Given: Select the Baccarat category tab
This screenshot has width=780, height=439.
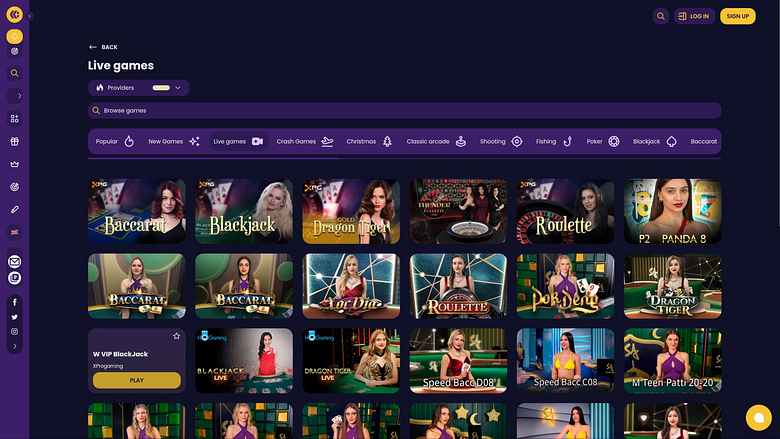Looking at the screenshot, I should tap(704, 142).
